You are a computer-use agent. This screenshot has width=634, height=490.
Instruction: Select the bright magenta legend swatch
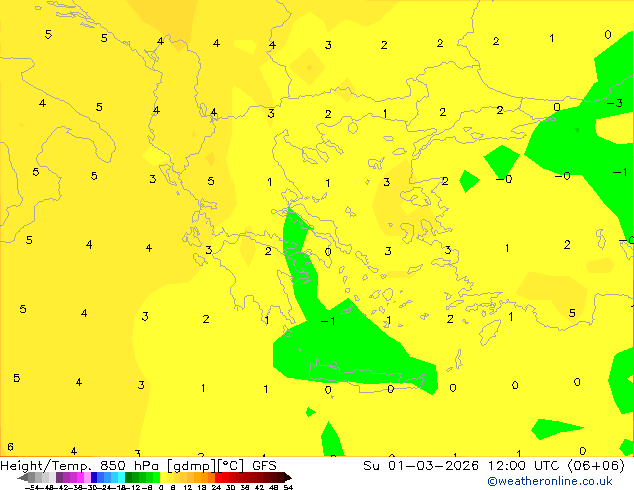pos(80,477)
